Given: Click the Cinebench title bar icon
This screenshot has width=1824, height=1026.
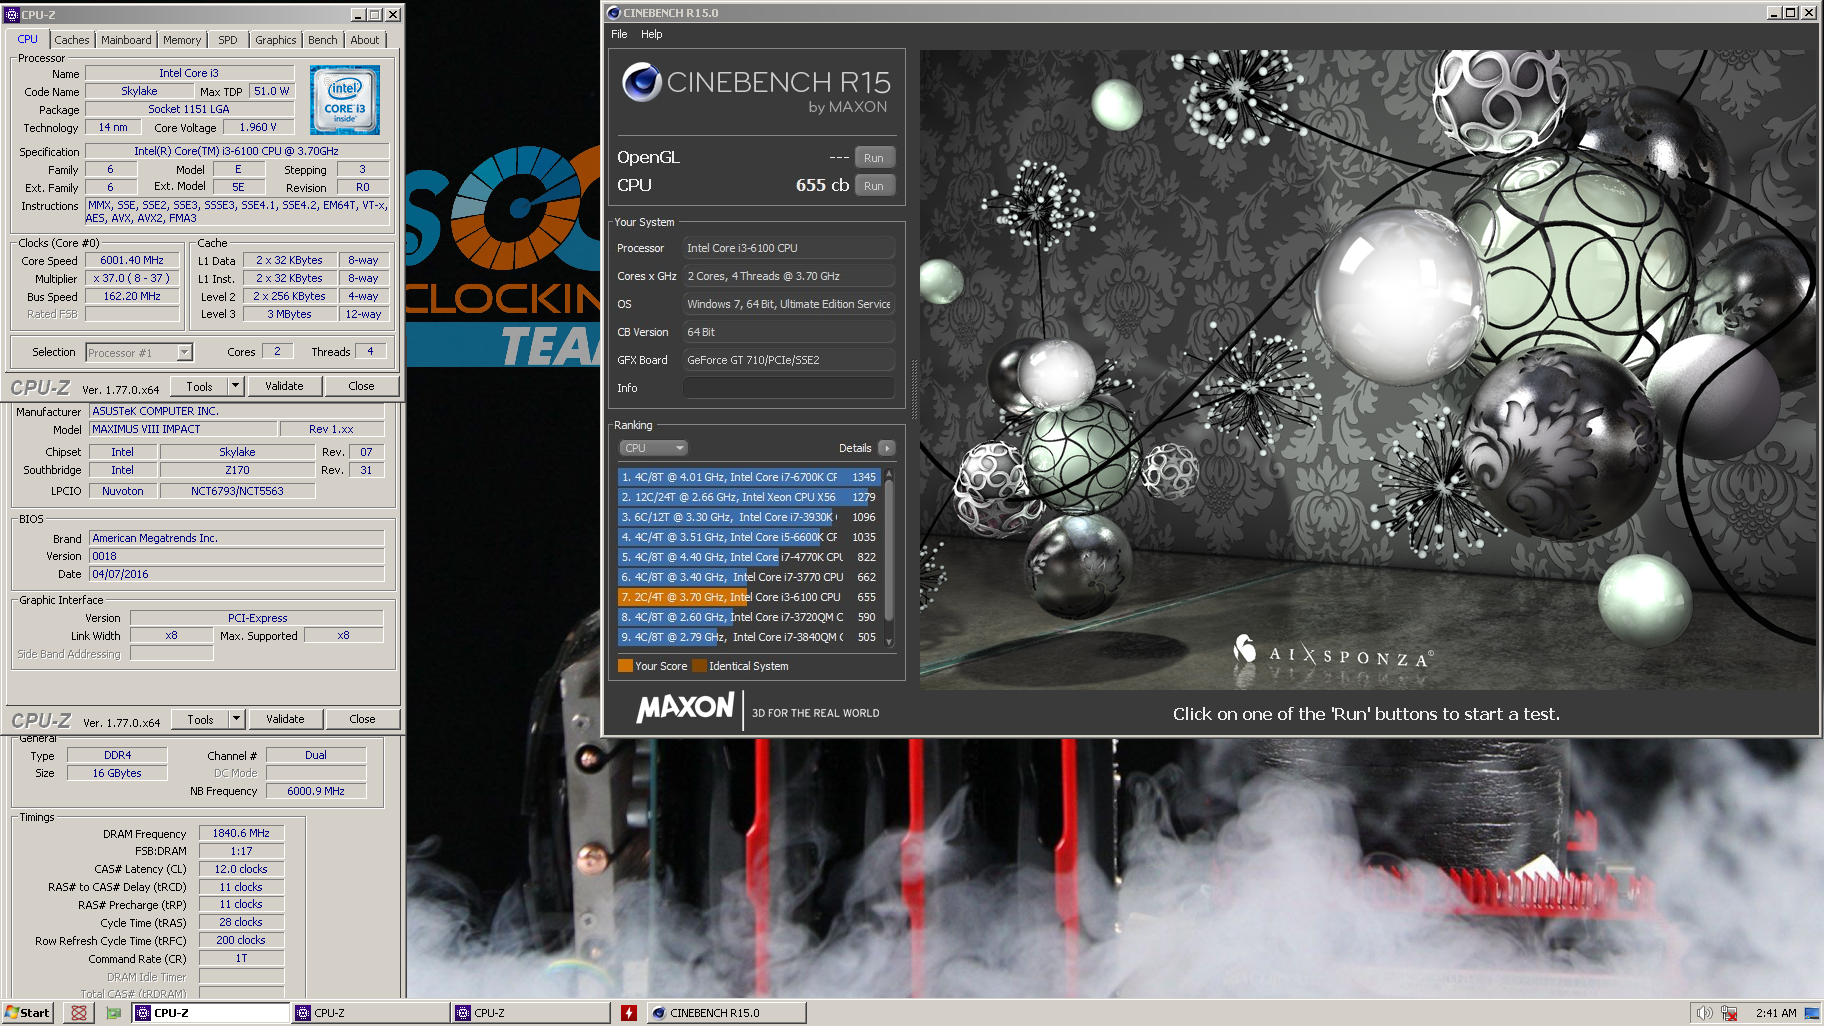Looking at the screenshot, I should pos(614,13).
